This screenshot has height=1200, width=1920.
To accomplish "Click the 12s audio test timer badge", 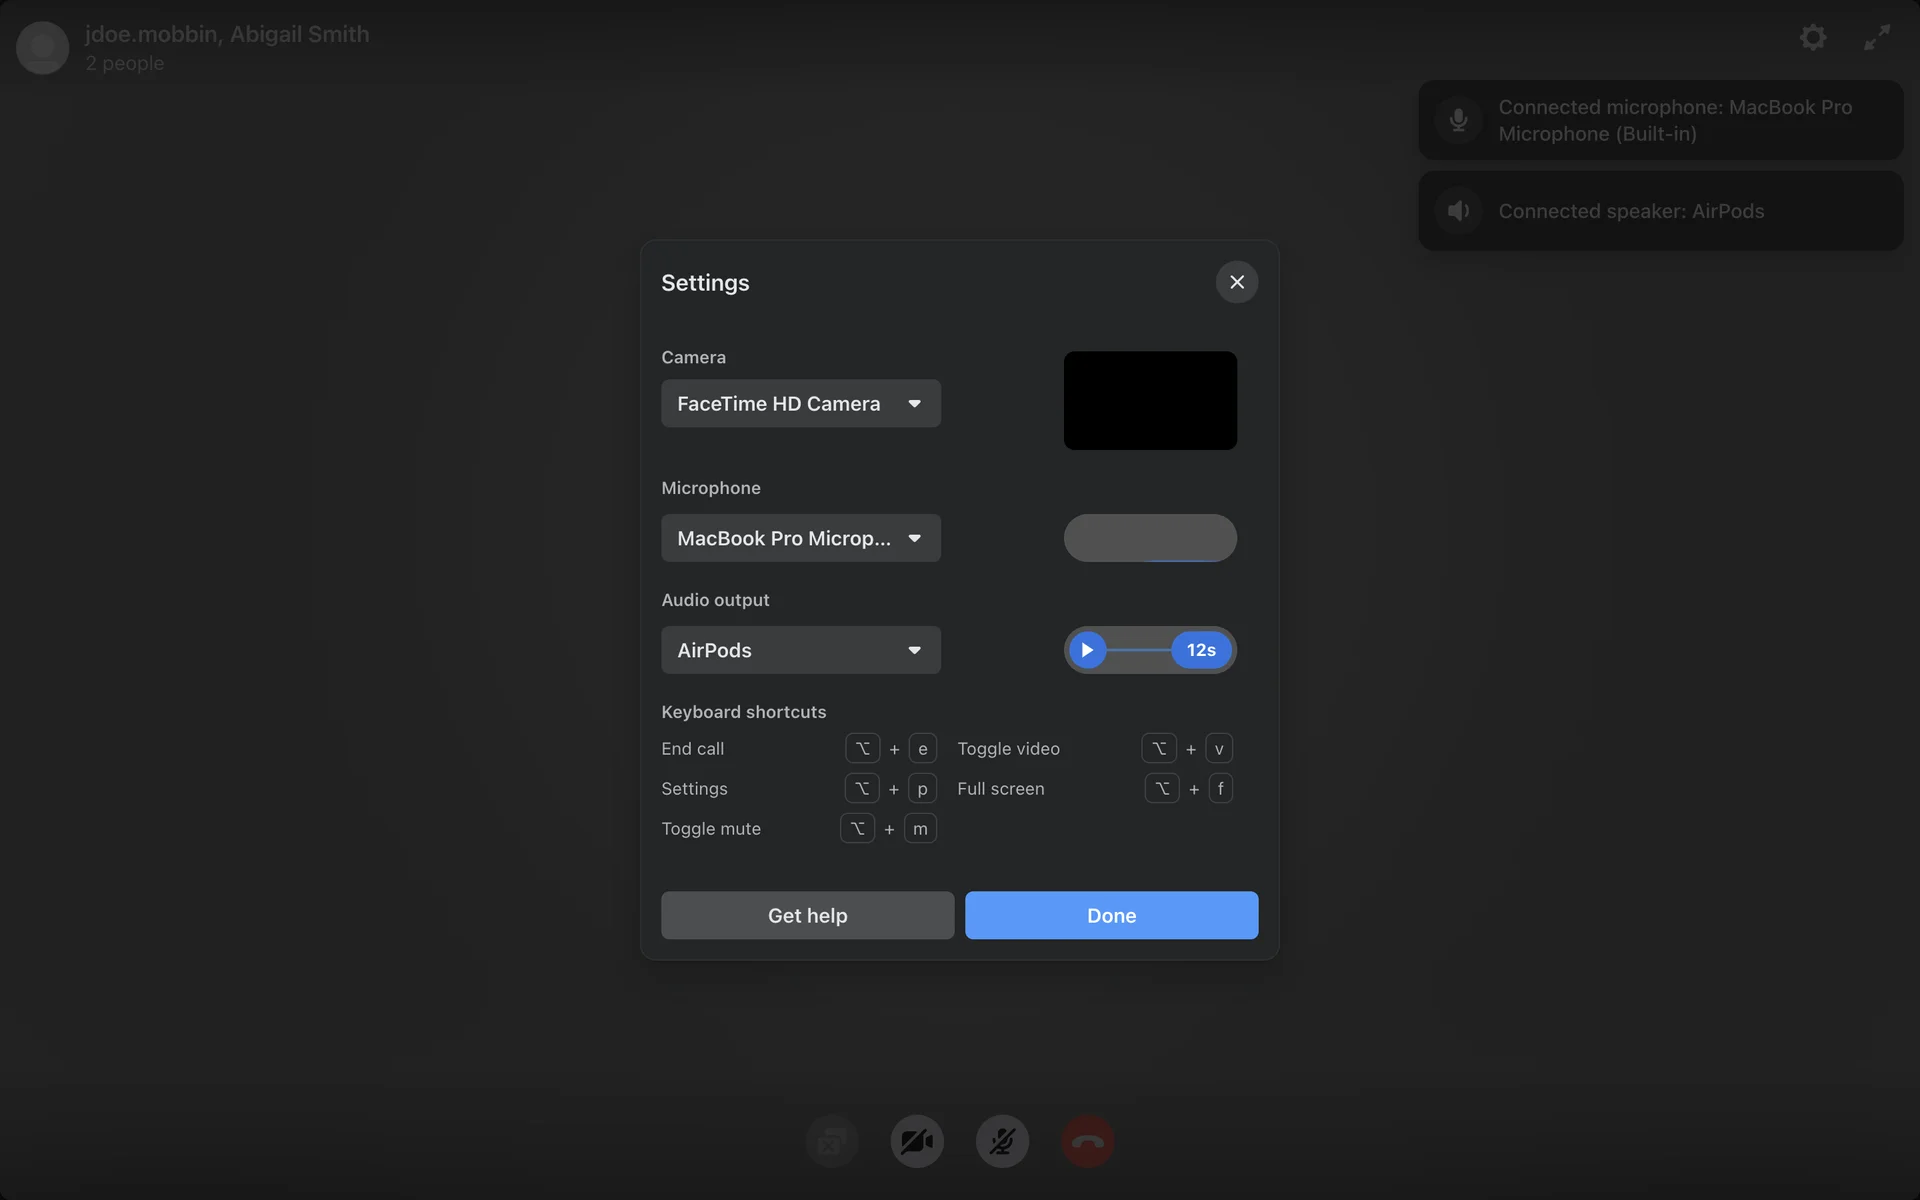I will [1201, 650].
